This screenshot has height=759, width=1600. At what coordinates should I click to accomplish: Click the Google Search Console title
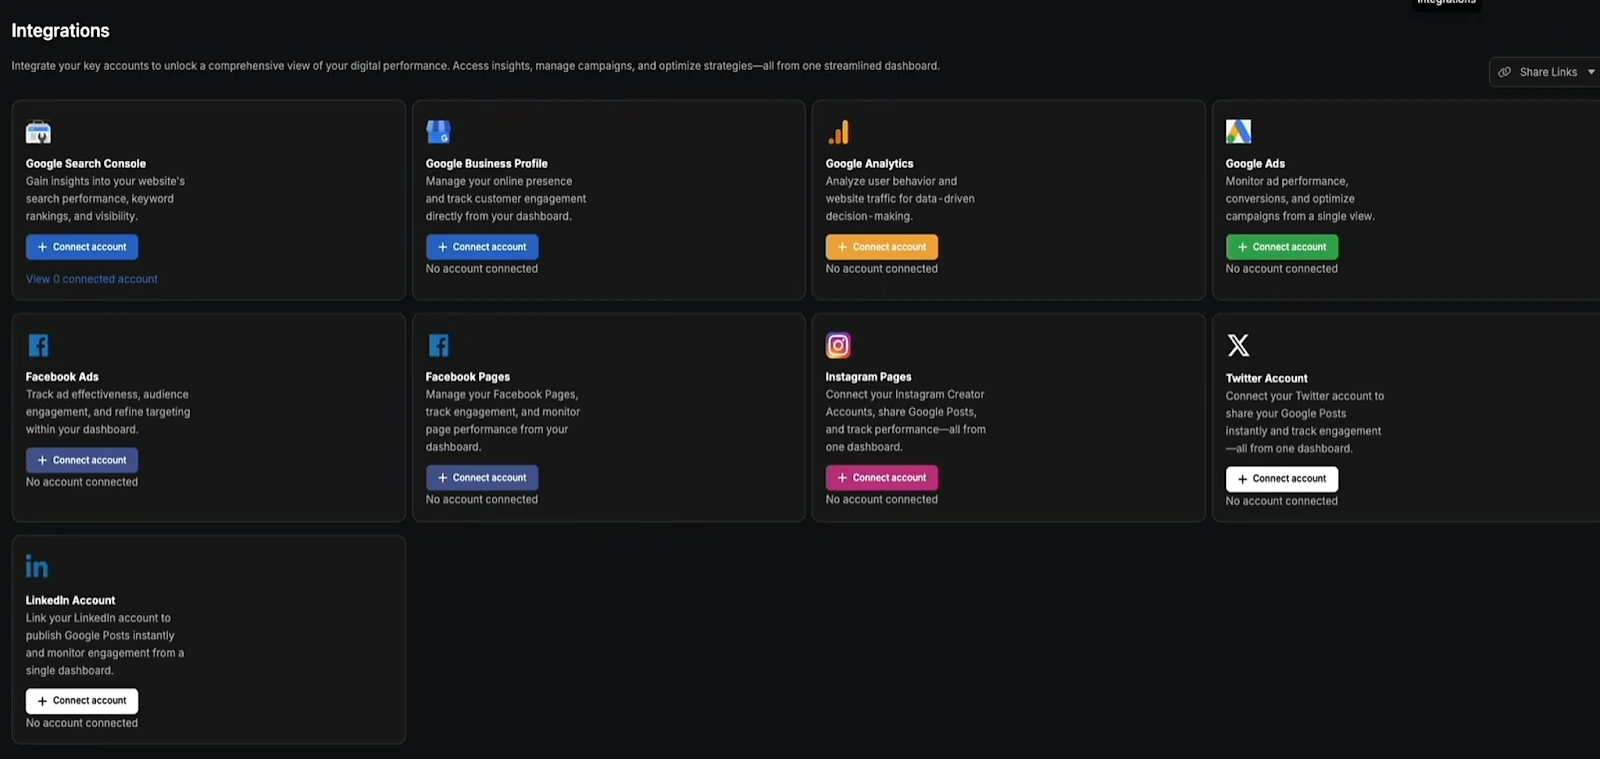[x=86, y=164]
